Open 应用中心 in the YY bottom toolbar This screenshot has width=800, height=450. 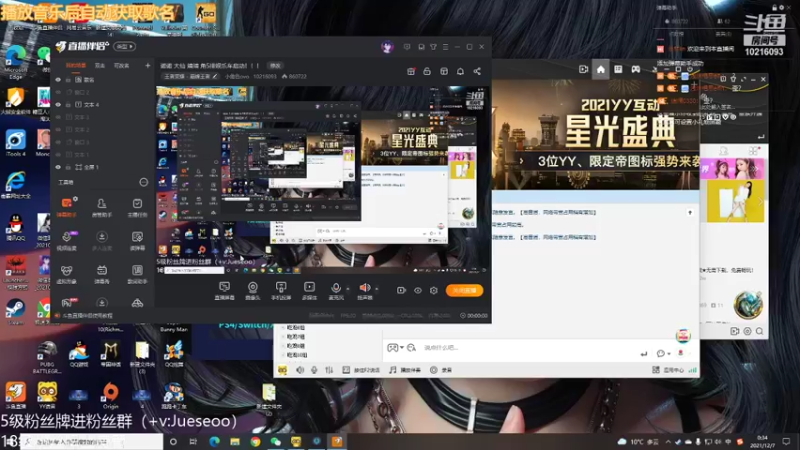pyautogui.click(x=668, y=370)
